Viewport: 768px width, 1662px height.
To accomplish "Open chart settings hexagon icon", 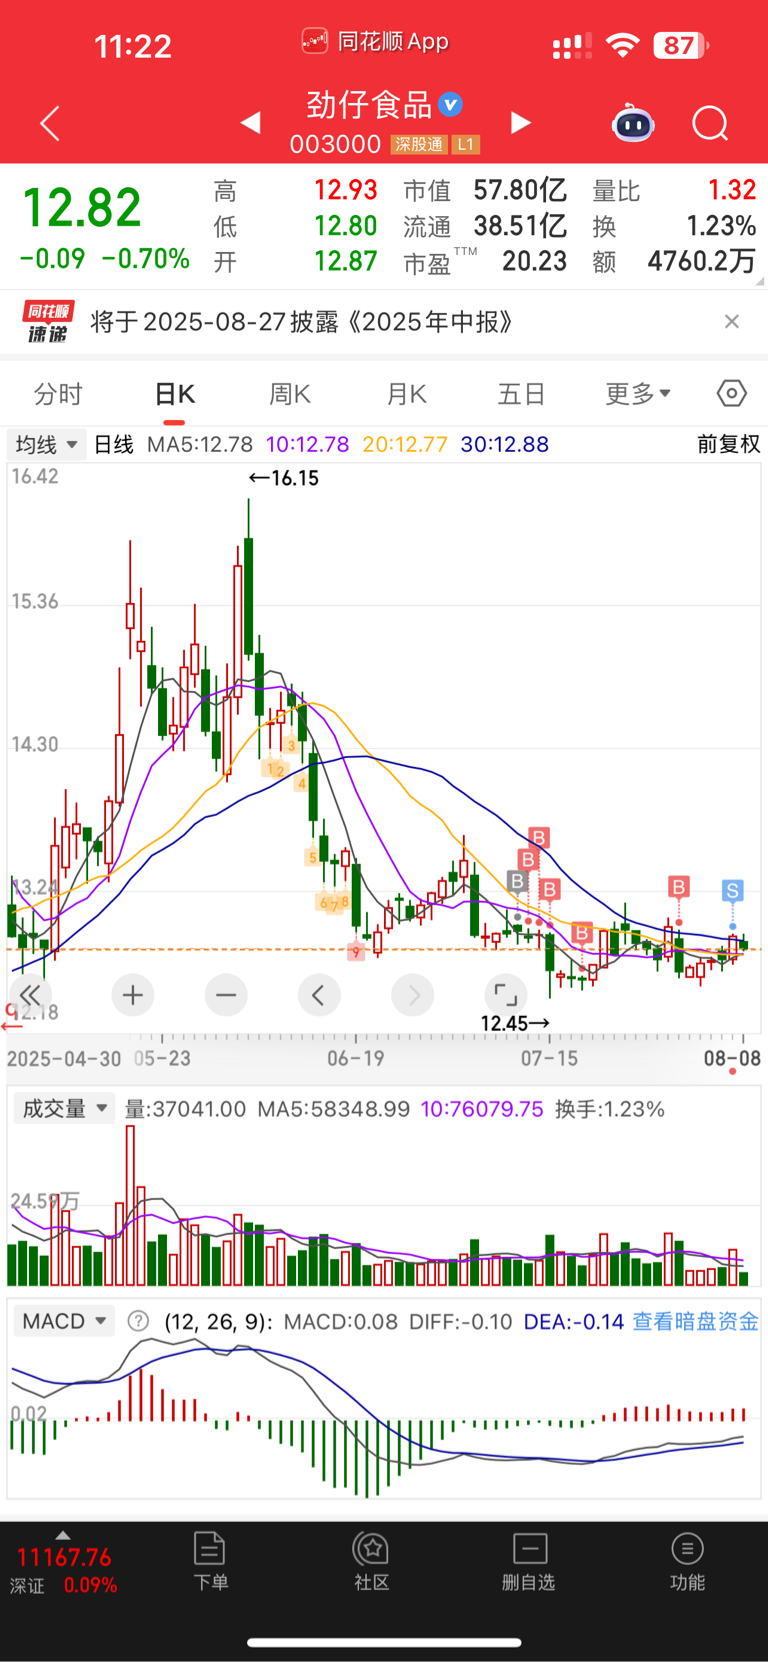I will click(x=732, y=393).
